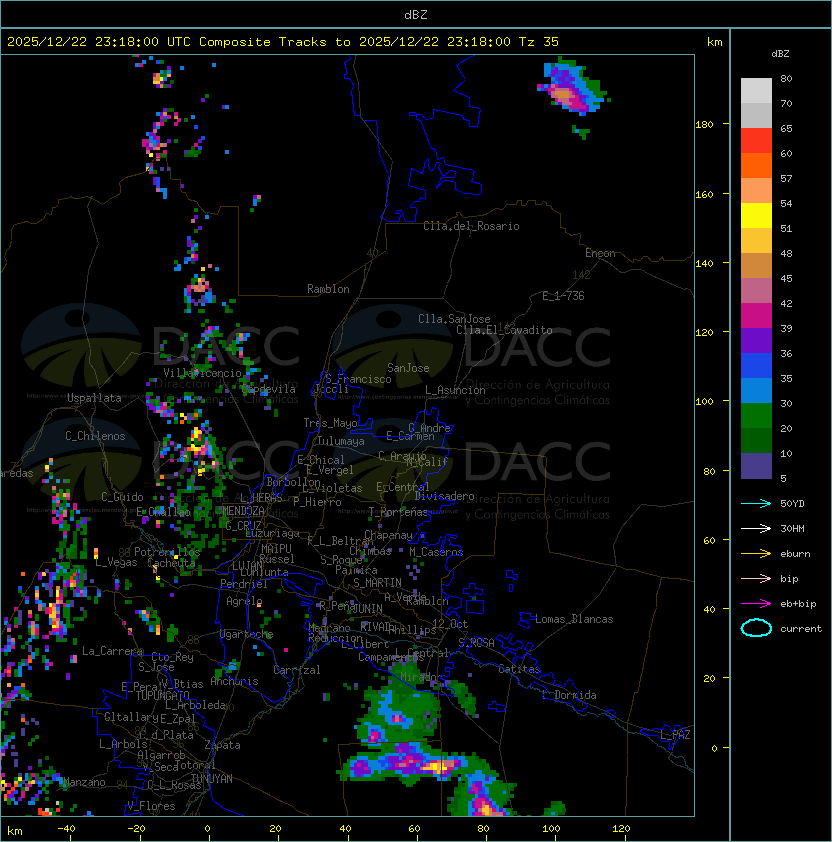This screenshot has width=832, height=842.
Task: Click the magenta eb+bip arrow in legend
Action: tap(756, 604)
